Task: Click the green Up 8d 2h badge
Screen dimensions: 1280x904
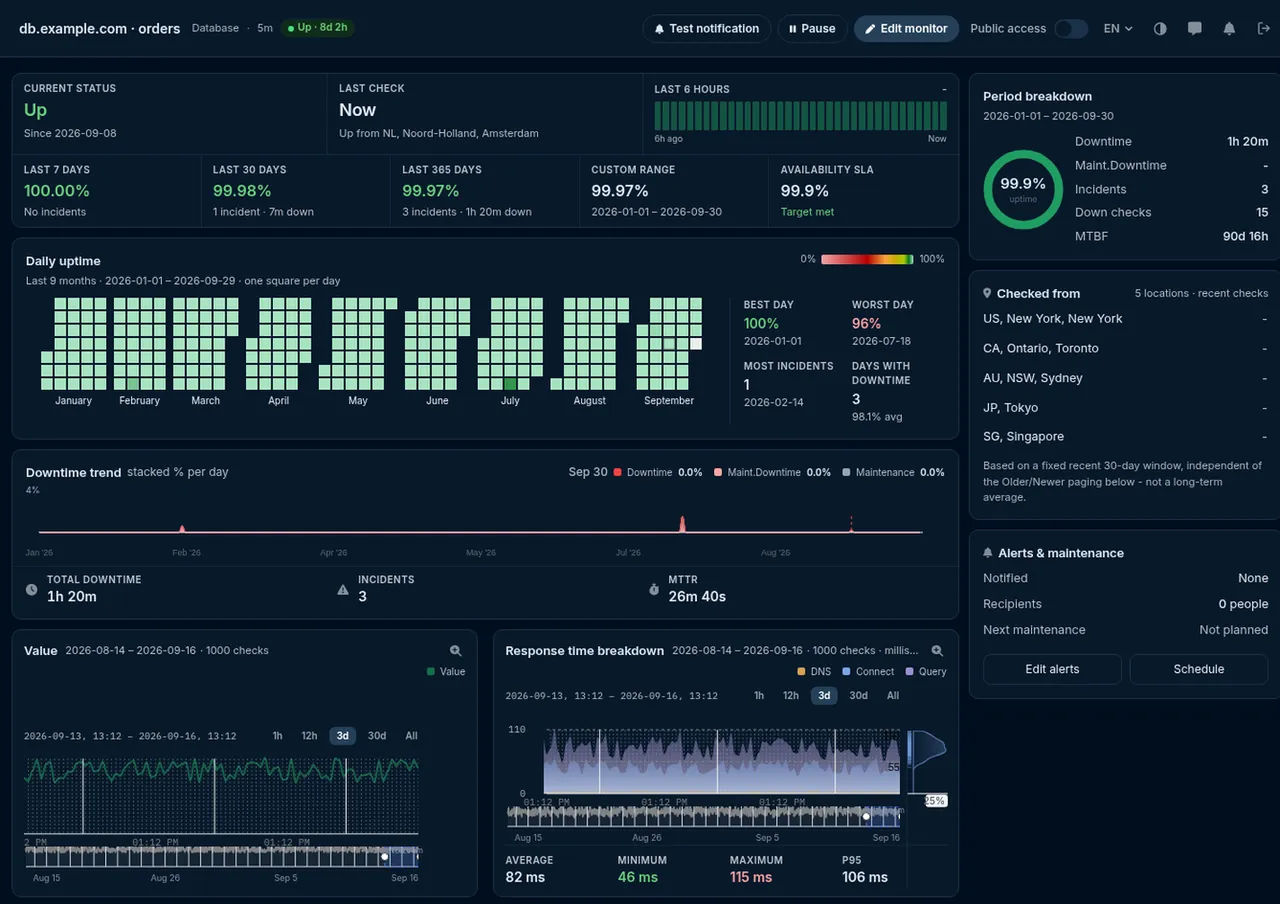Action: point(317,28)
